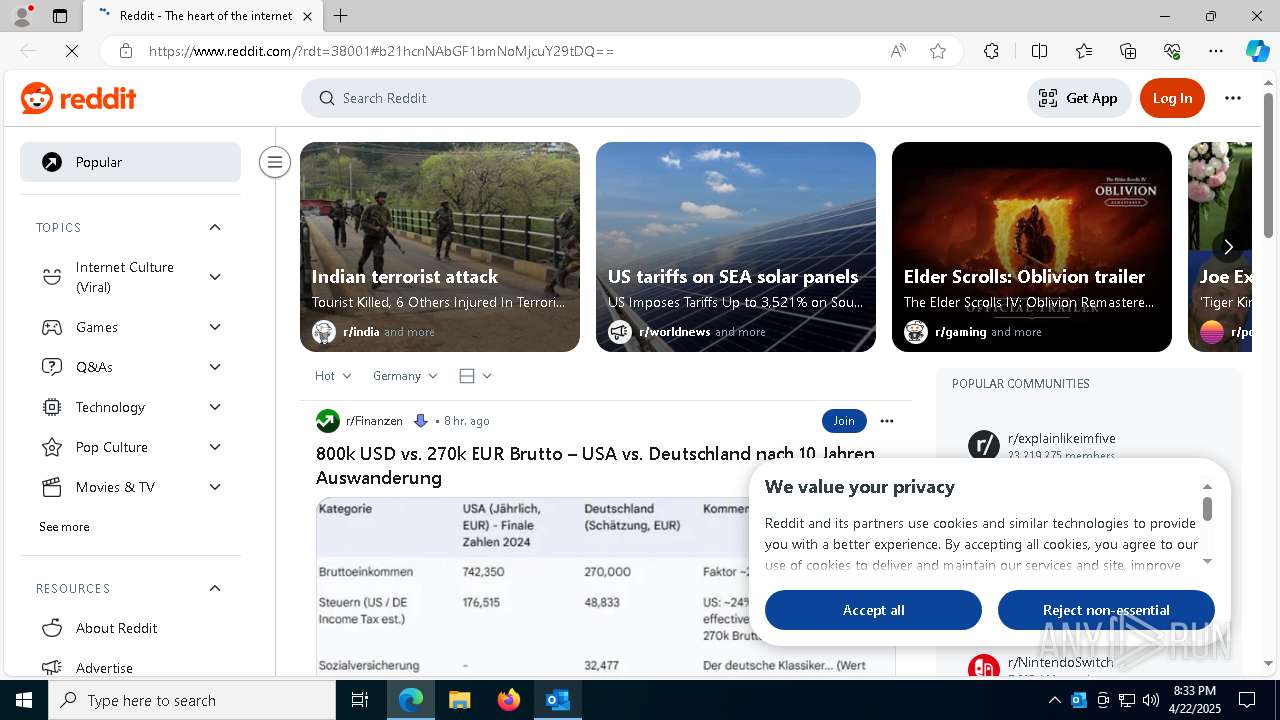Open the feed view layout dropdown

(x=475, y=376)
